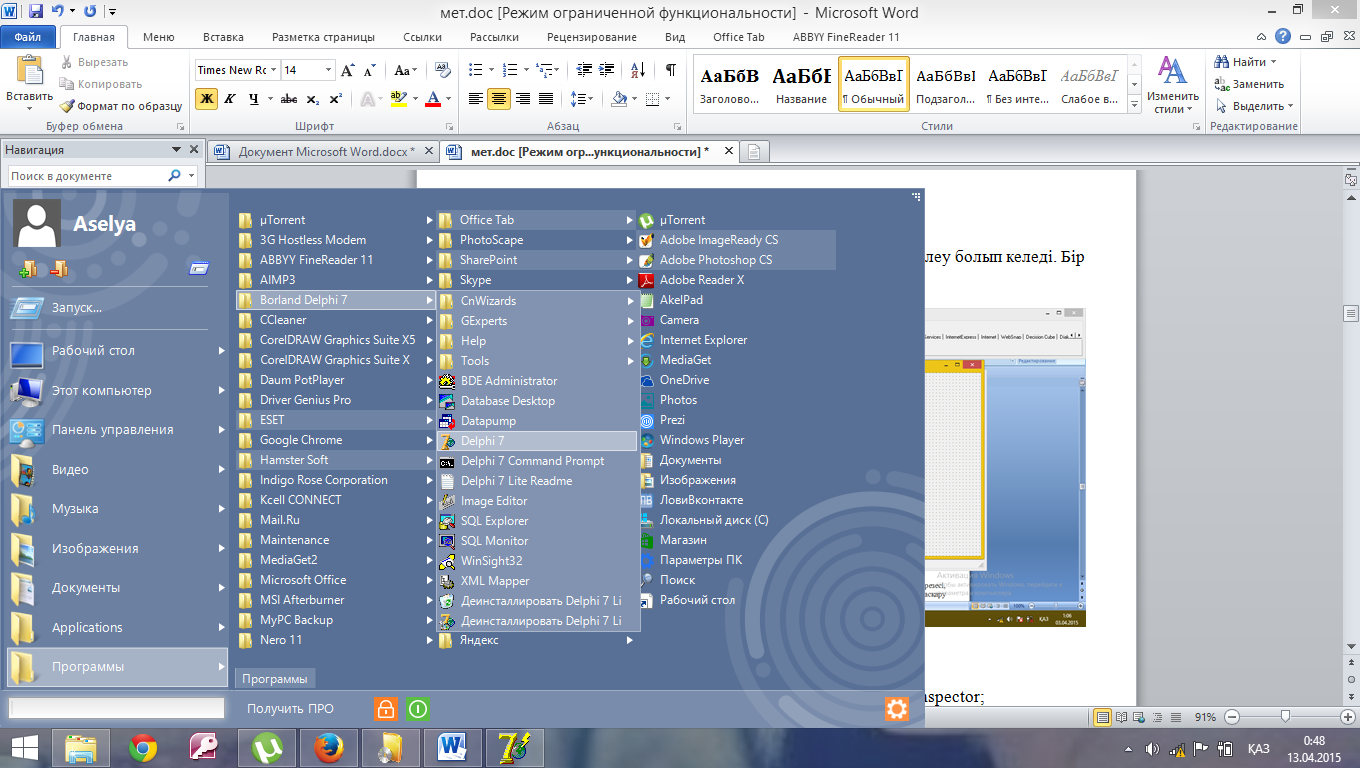Toggle center paragraph alignment
The width and height of the screenshot is (1360, 768).
[x=499, y=99]
